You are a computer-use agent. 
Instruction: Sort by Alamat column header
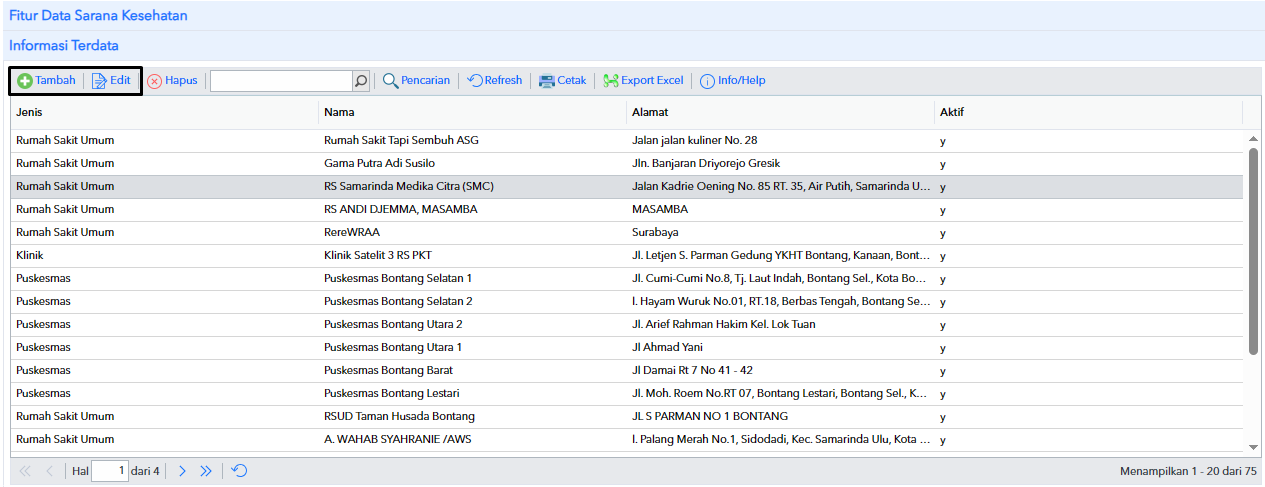coord(780,112)
